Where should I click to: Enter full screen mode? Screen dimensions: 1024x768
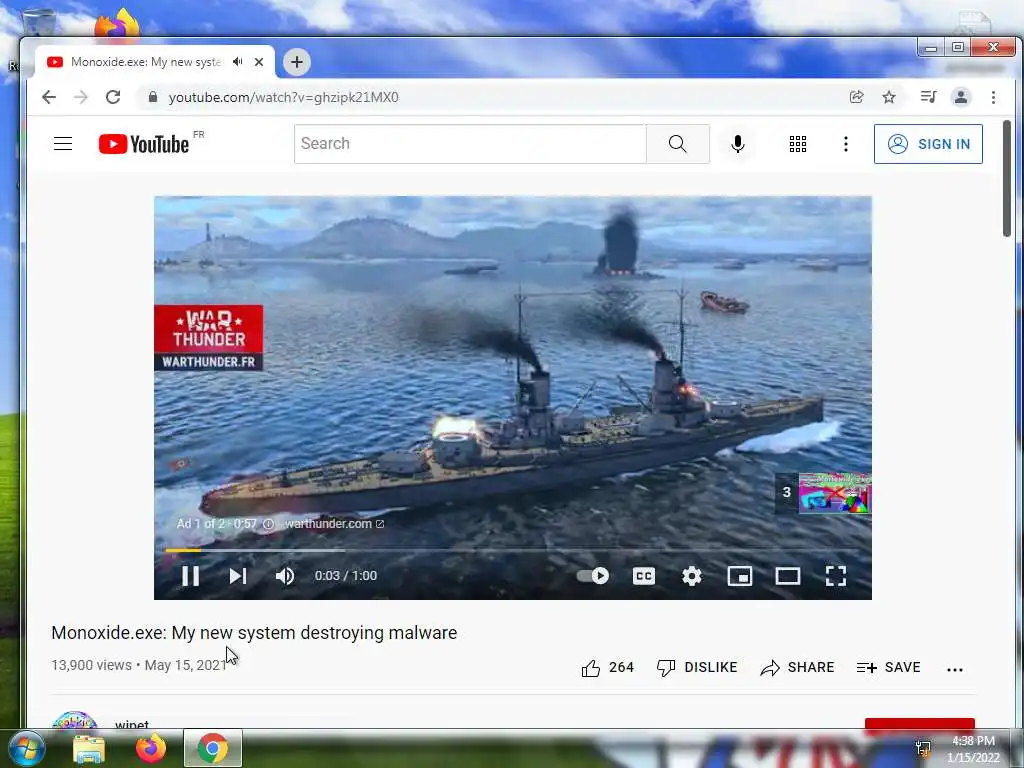pyautogui.click(x=836, y=575)
